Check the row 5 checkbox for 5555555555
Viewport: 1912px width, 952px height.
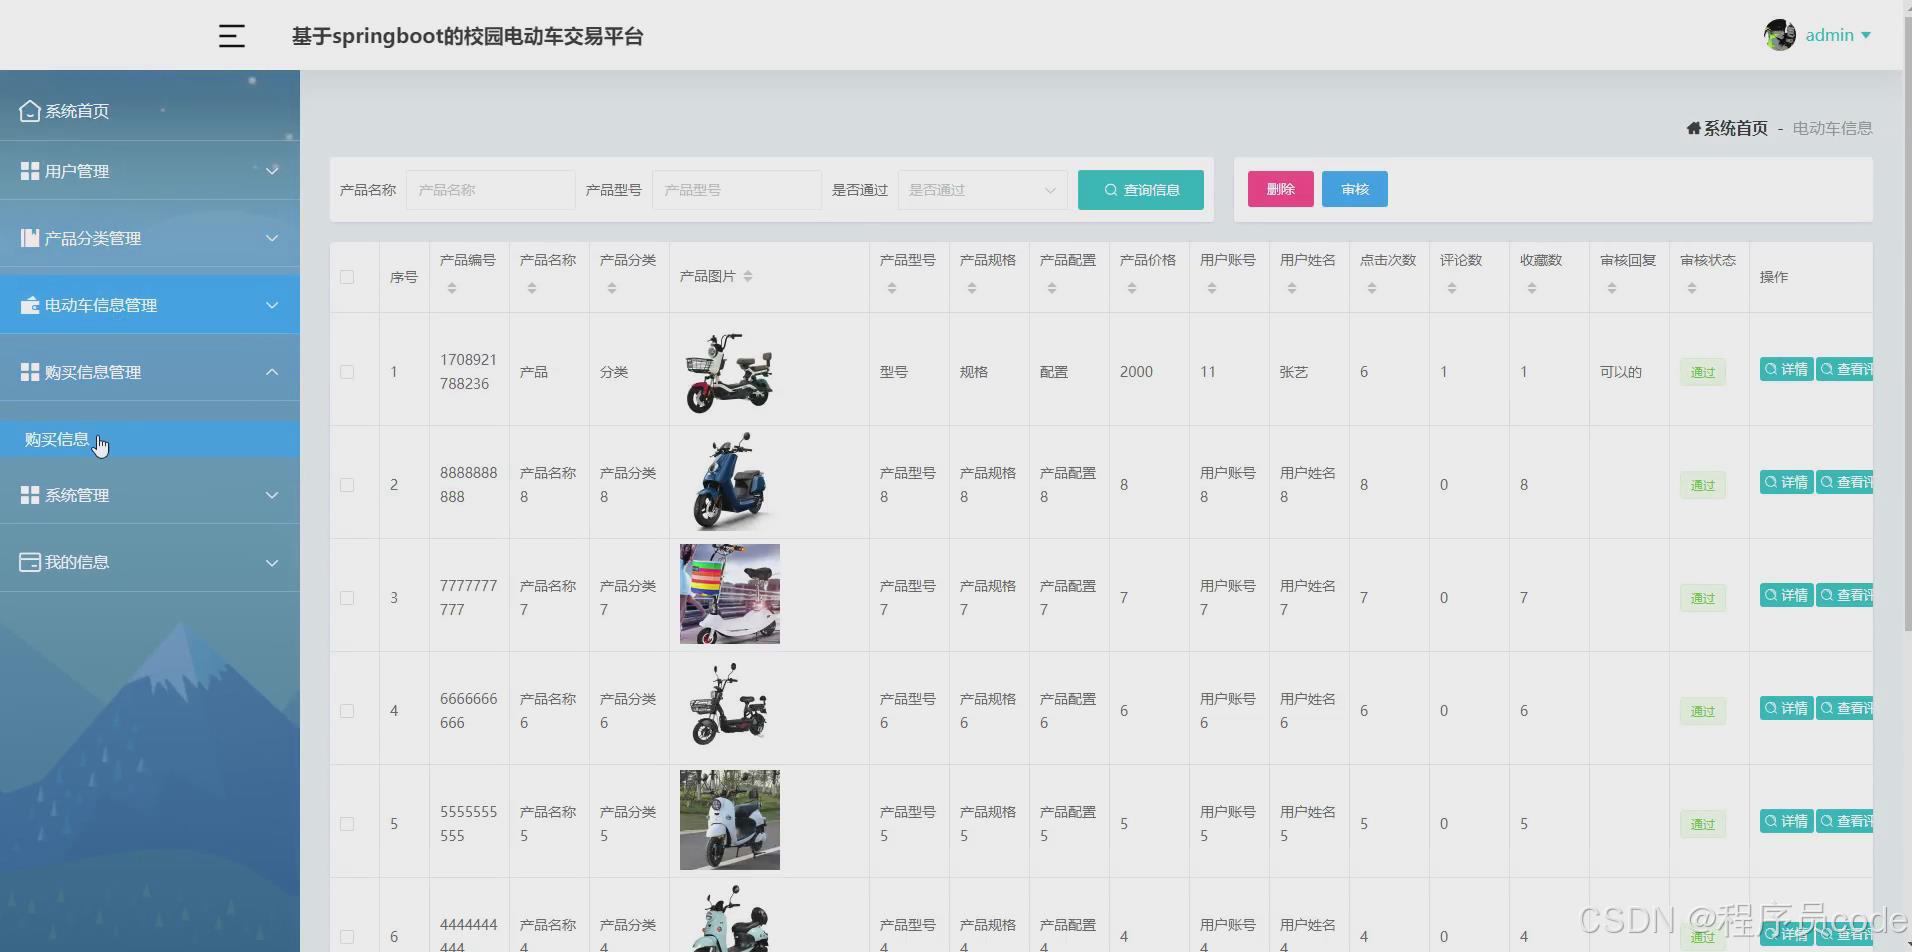click(x=347, y=824)
